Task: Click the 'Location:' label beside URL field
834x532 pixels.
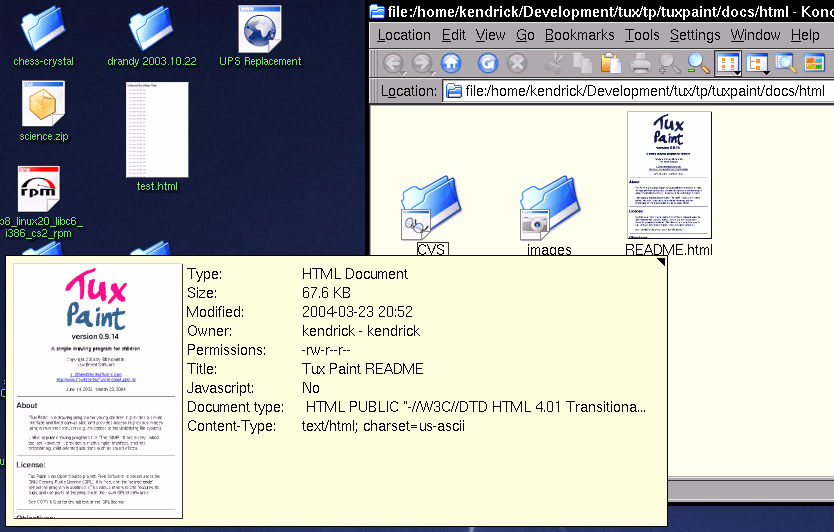Action: coord(408,91)
